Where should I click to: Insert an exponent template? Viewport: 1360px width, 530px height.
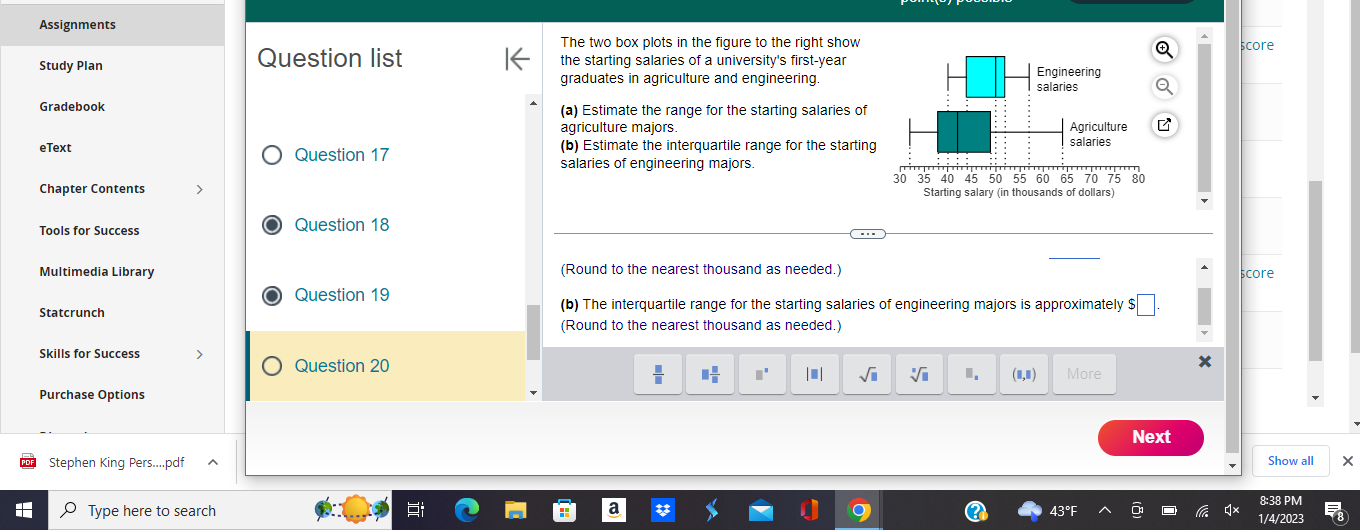coord(763,374)
